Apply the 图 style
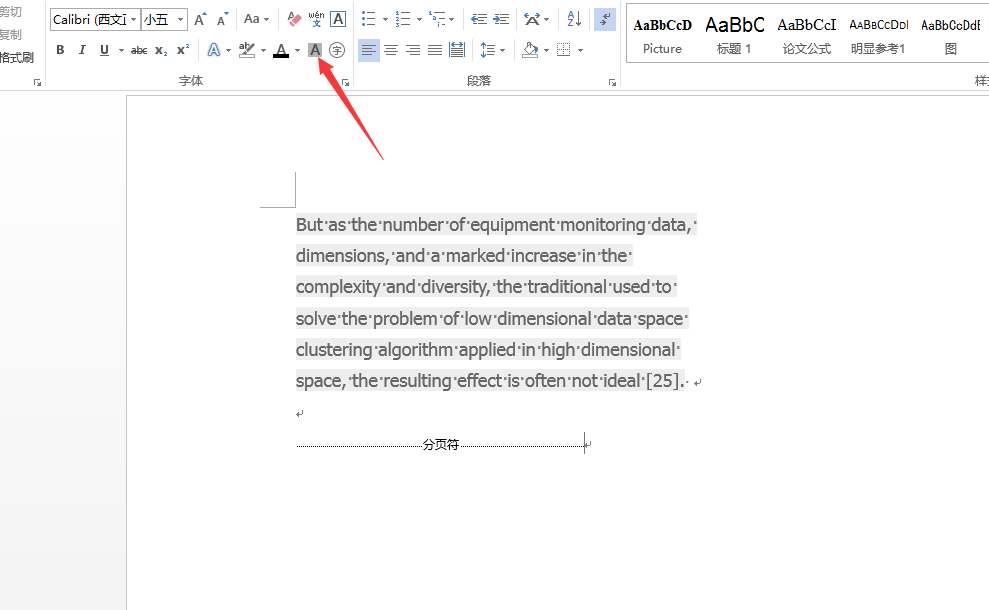 pyautogui.click(x=951, y=36)
